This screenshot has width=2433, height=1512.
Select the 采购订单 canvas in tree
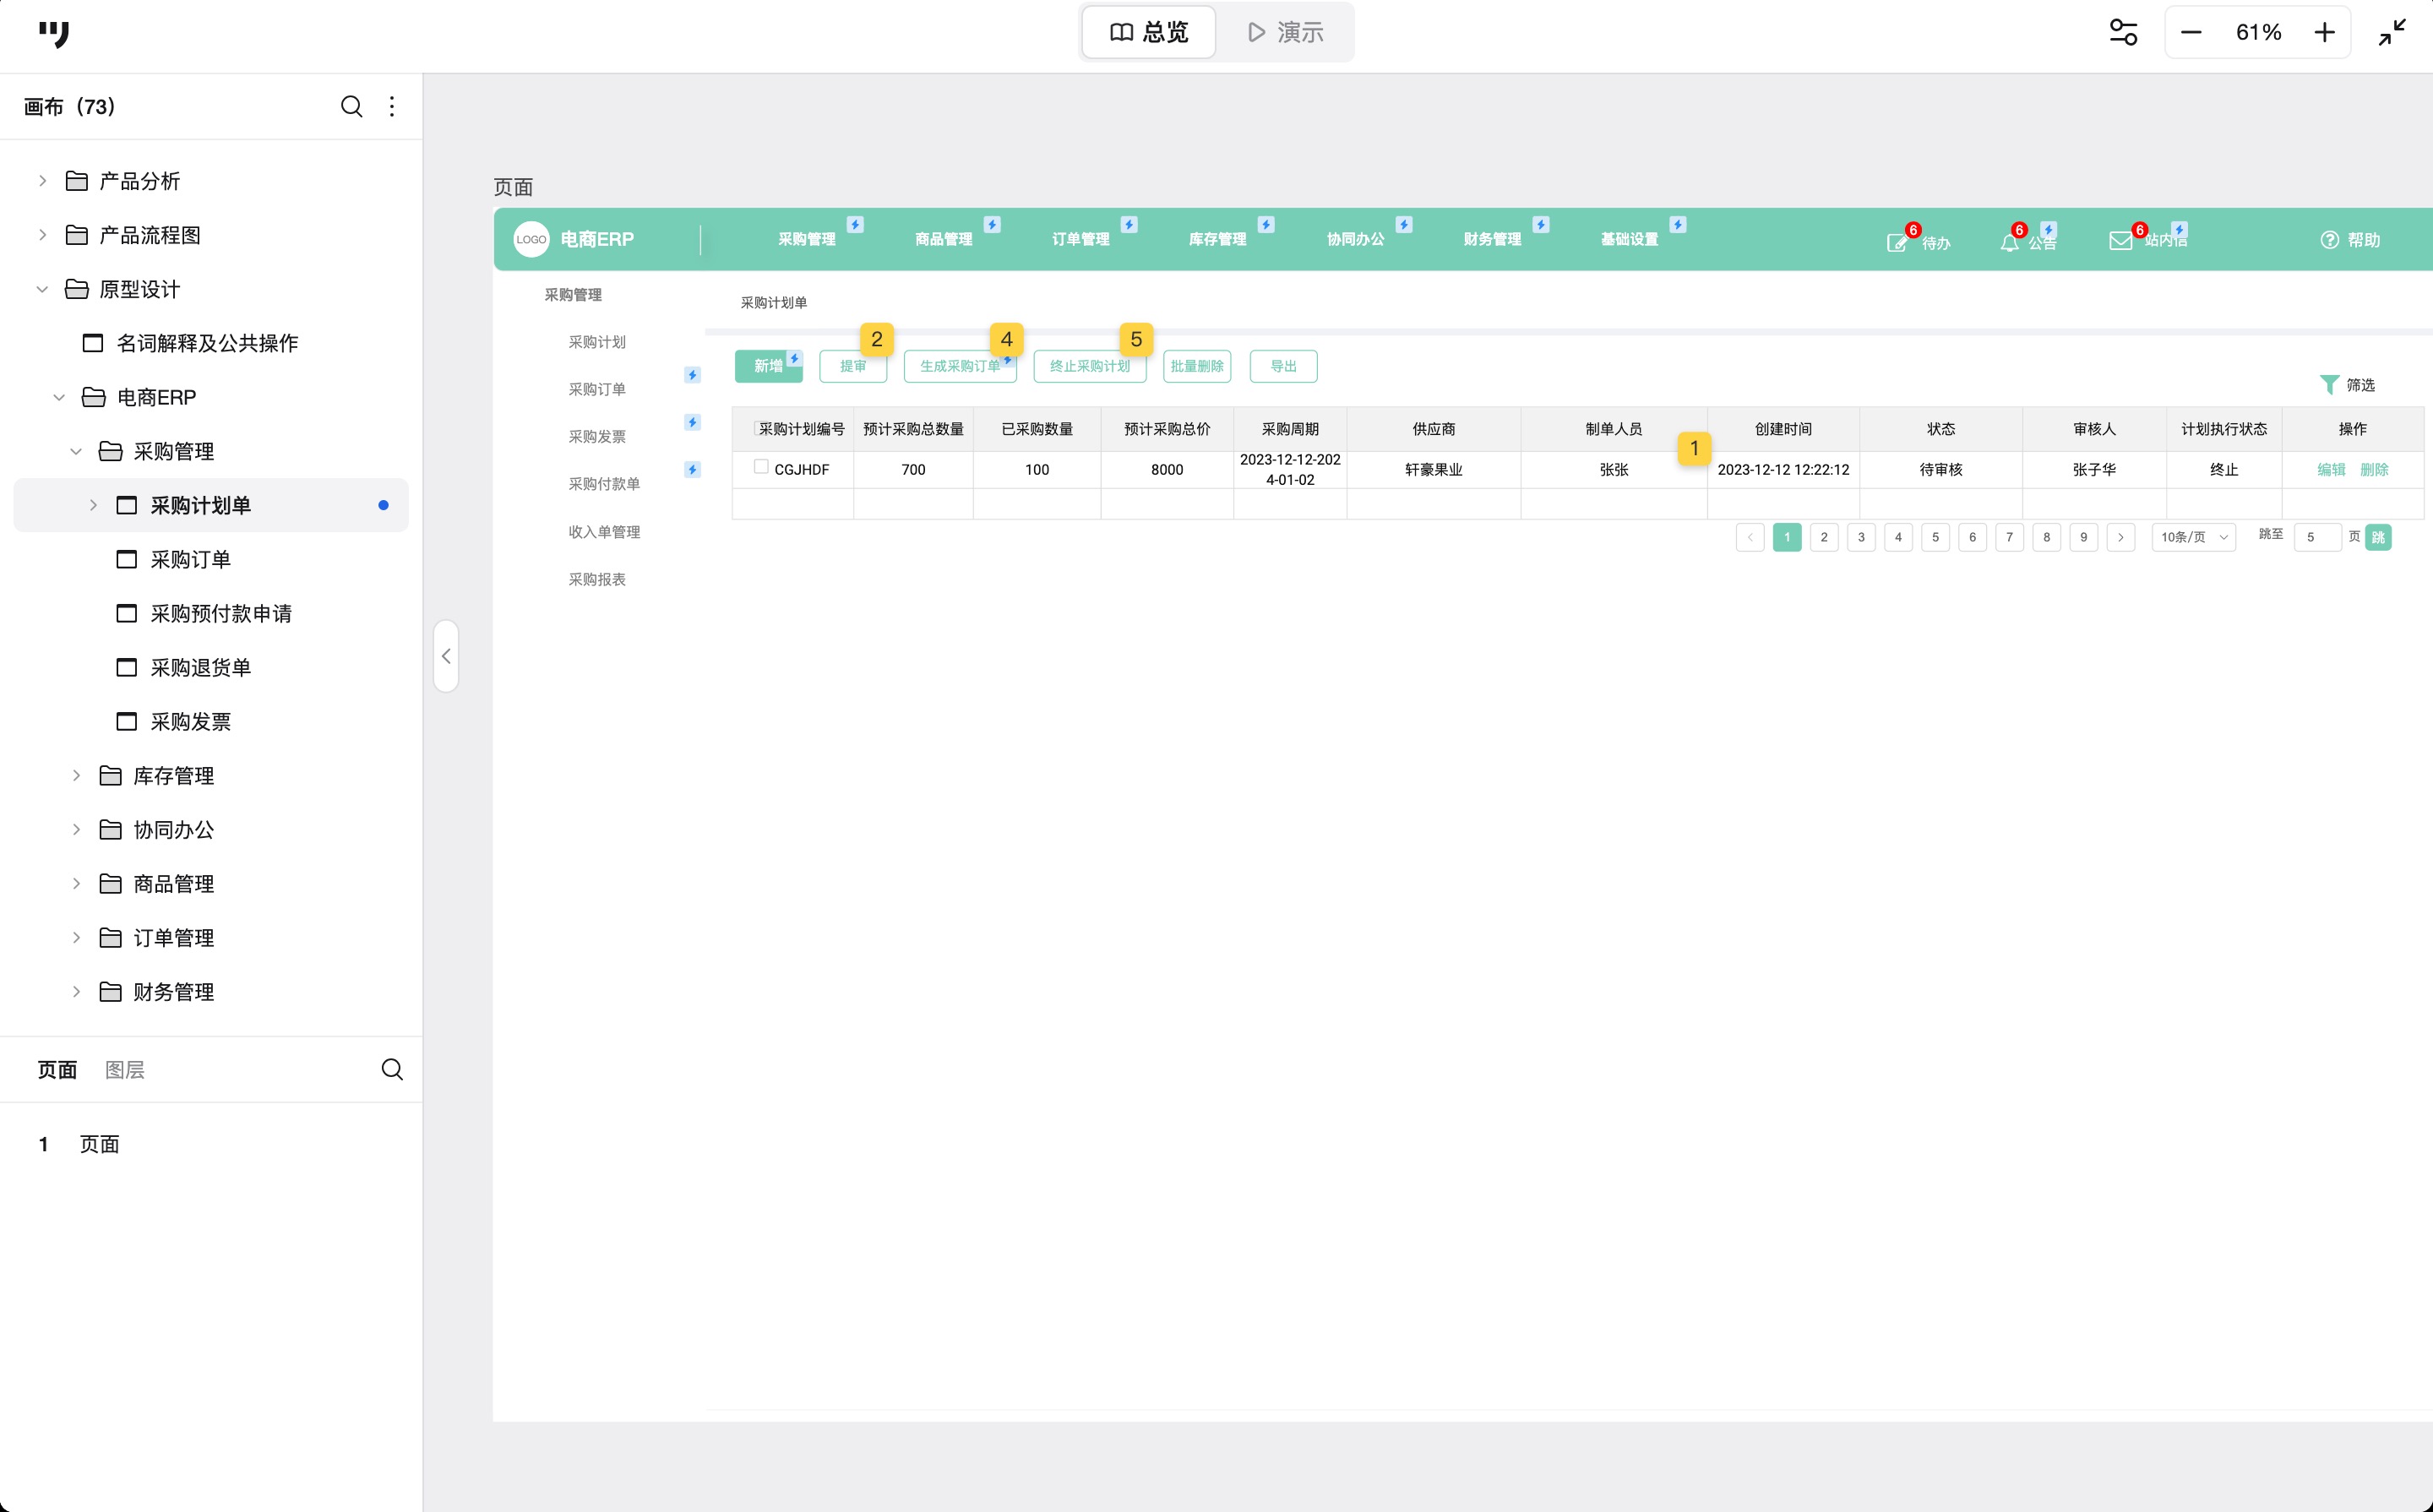point(190,559)
